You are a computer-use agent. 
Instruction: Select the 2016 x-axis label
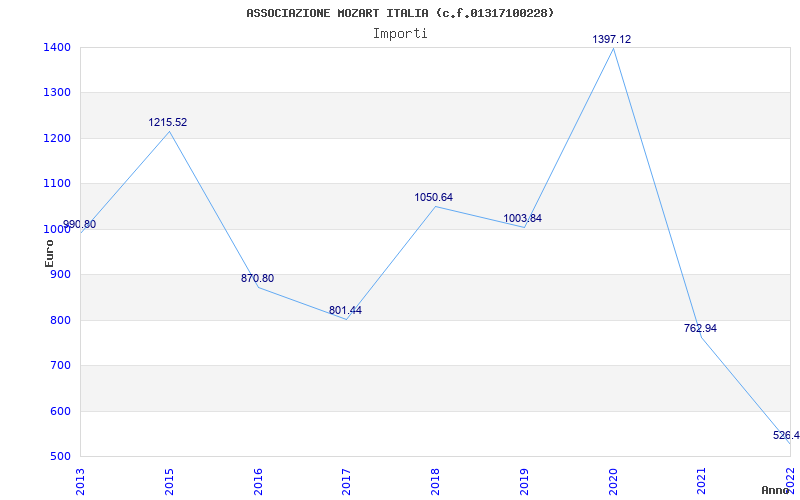(258, 482)
